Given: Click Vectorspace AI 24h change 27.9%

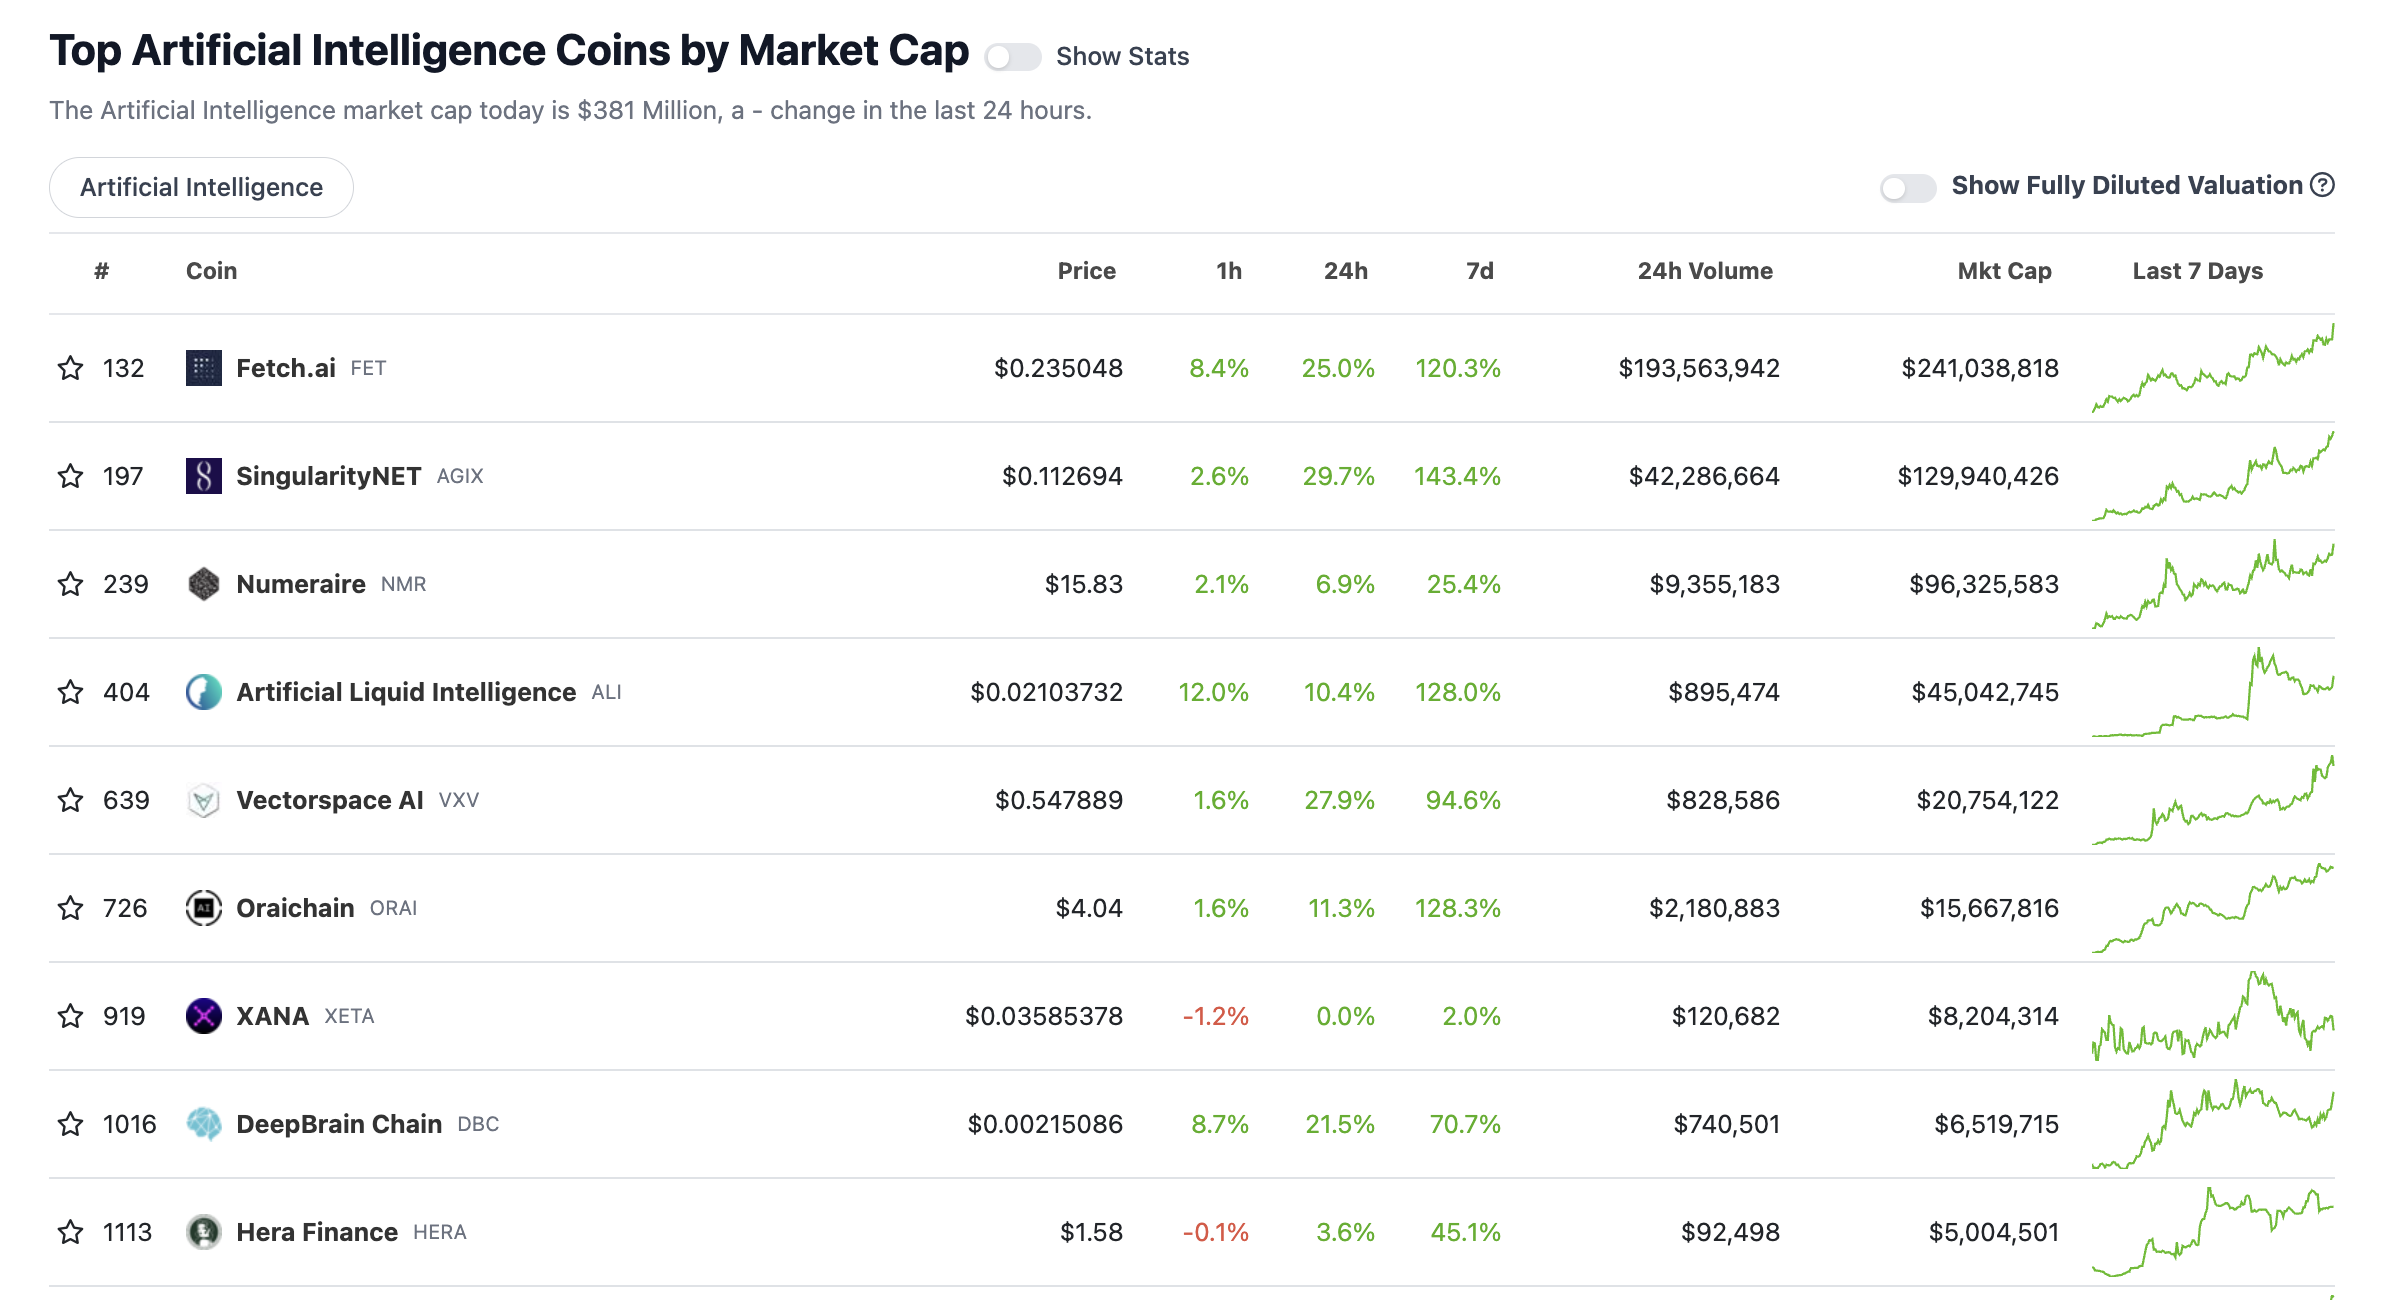Looking at the screenshot, I should [x=1340, y=800].
